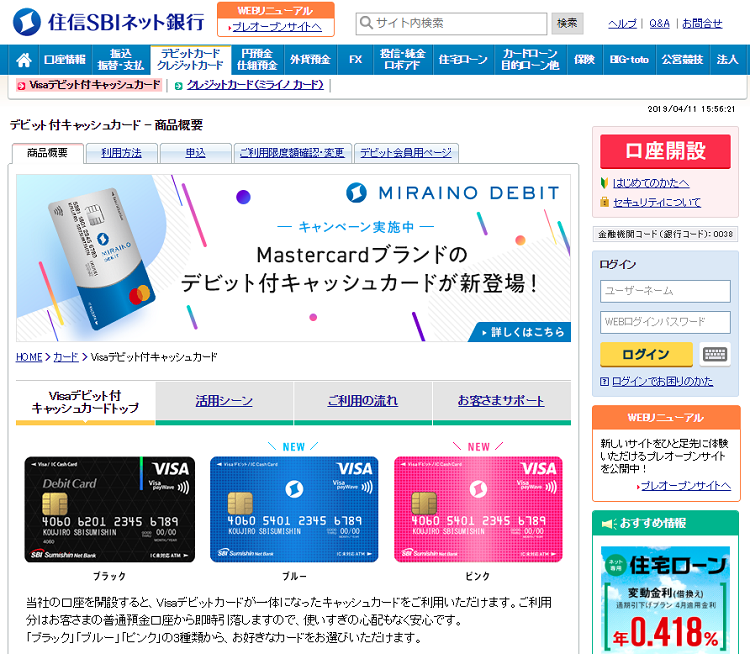Follow プレオープンサイトへ link in header
The image size is (750, 654).
point(277,27)
